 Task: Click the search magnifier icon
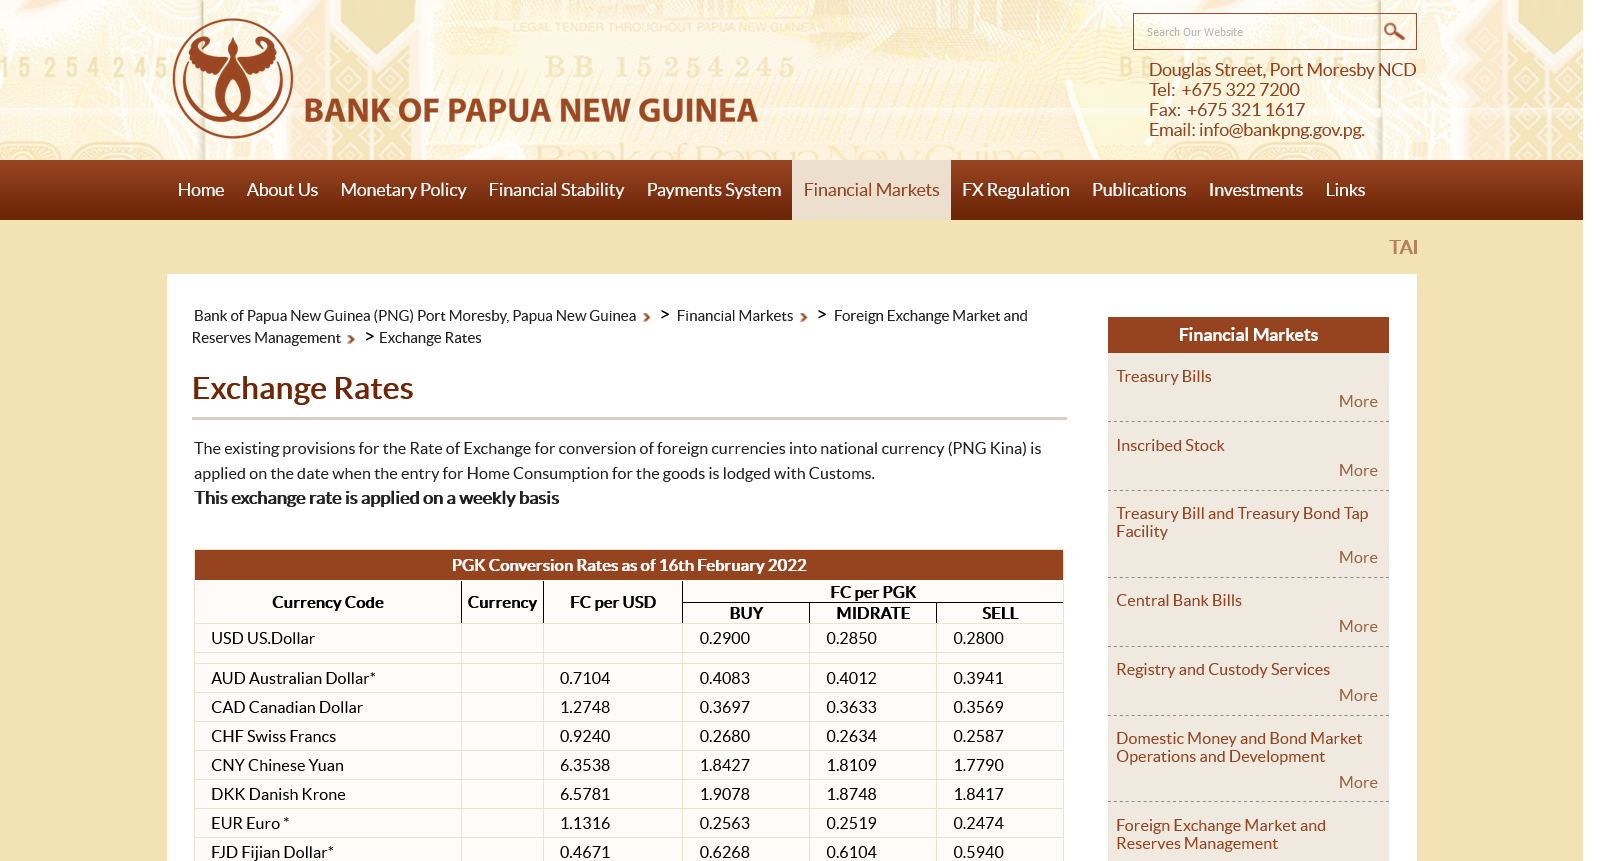[x=1394, y=32]
